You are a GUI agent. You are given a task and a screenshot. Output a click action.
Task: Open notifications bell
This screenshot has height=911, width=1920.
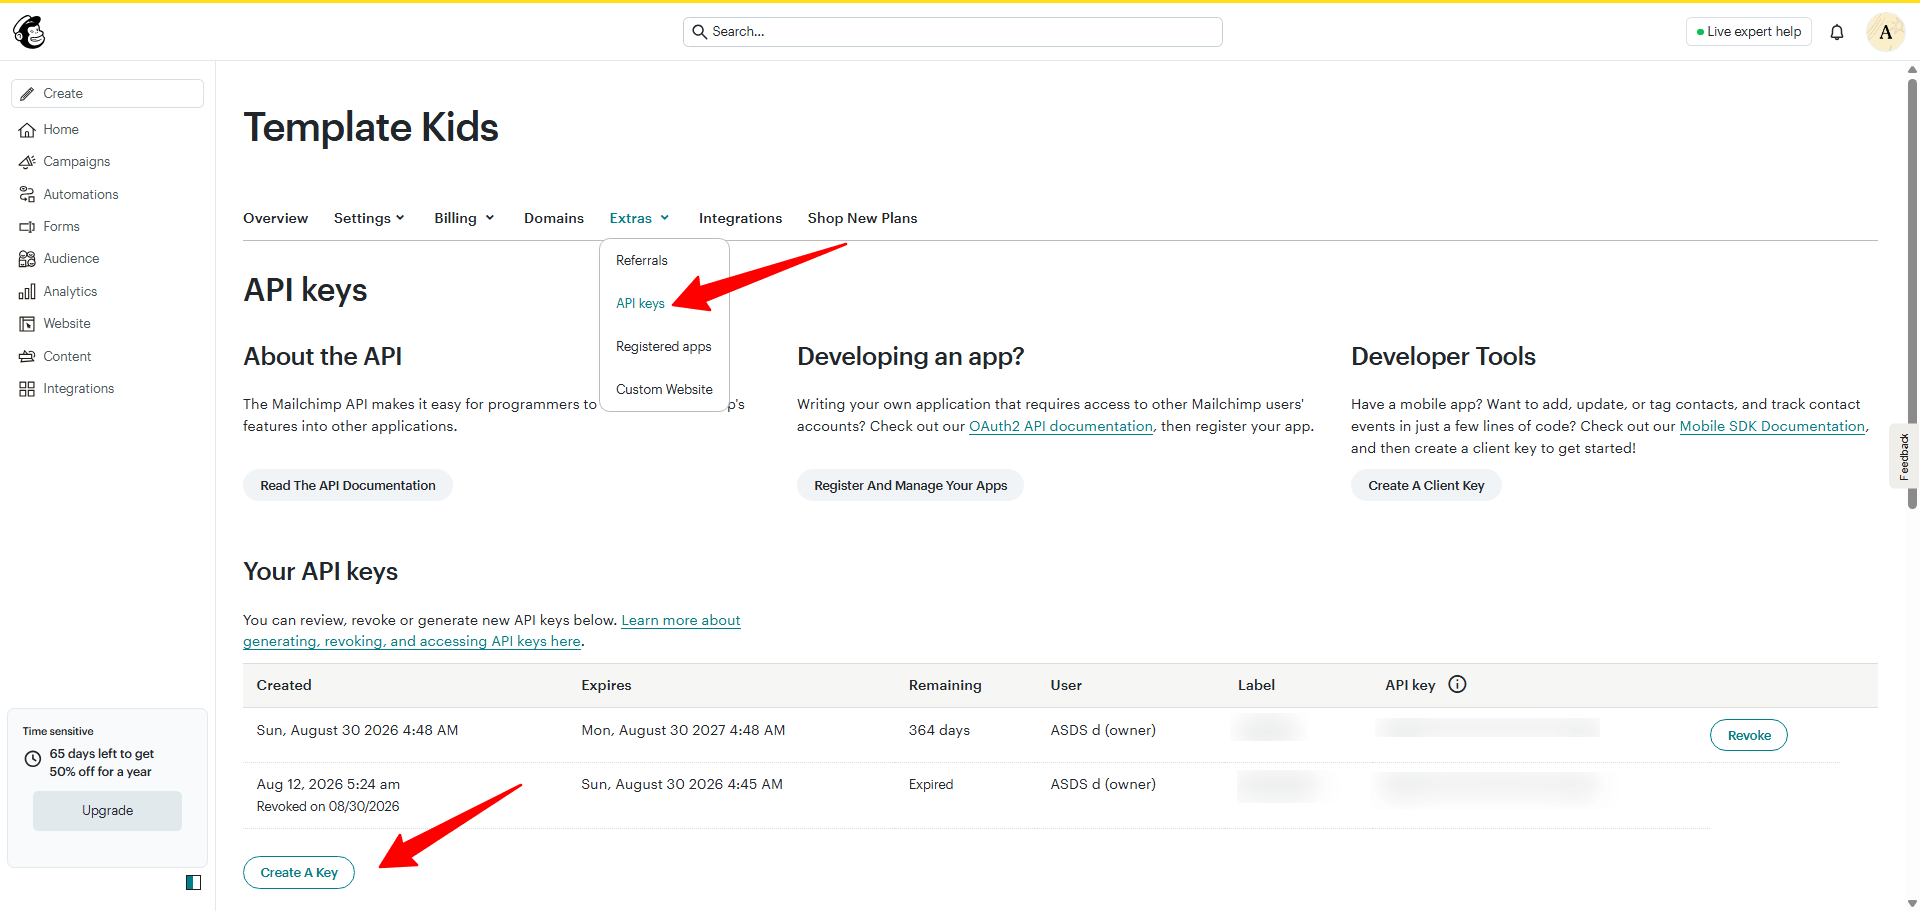tap(1837, 32)
